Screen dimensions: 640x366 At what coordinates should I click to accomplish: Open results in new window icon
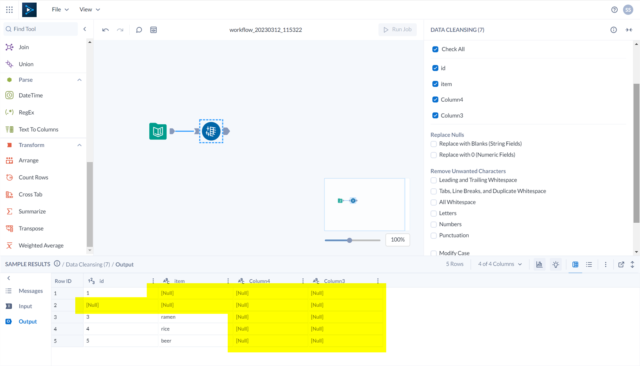click(621, 264)
